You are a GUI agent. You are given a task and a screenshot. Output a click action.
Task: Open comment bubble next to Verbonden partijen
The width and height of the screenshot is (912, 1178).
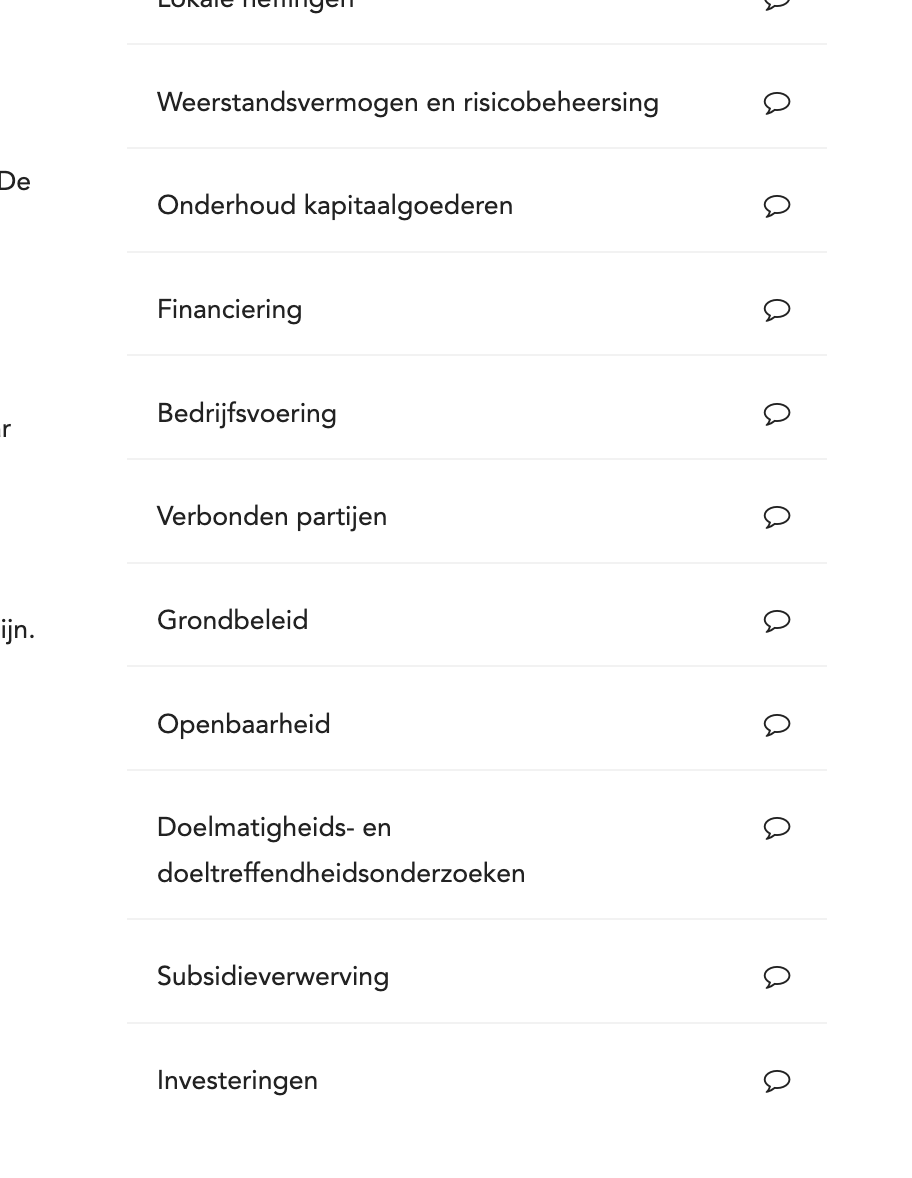[x=777, y=517]
